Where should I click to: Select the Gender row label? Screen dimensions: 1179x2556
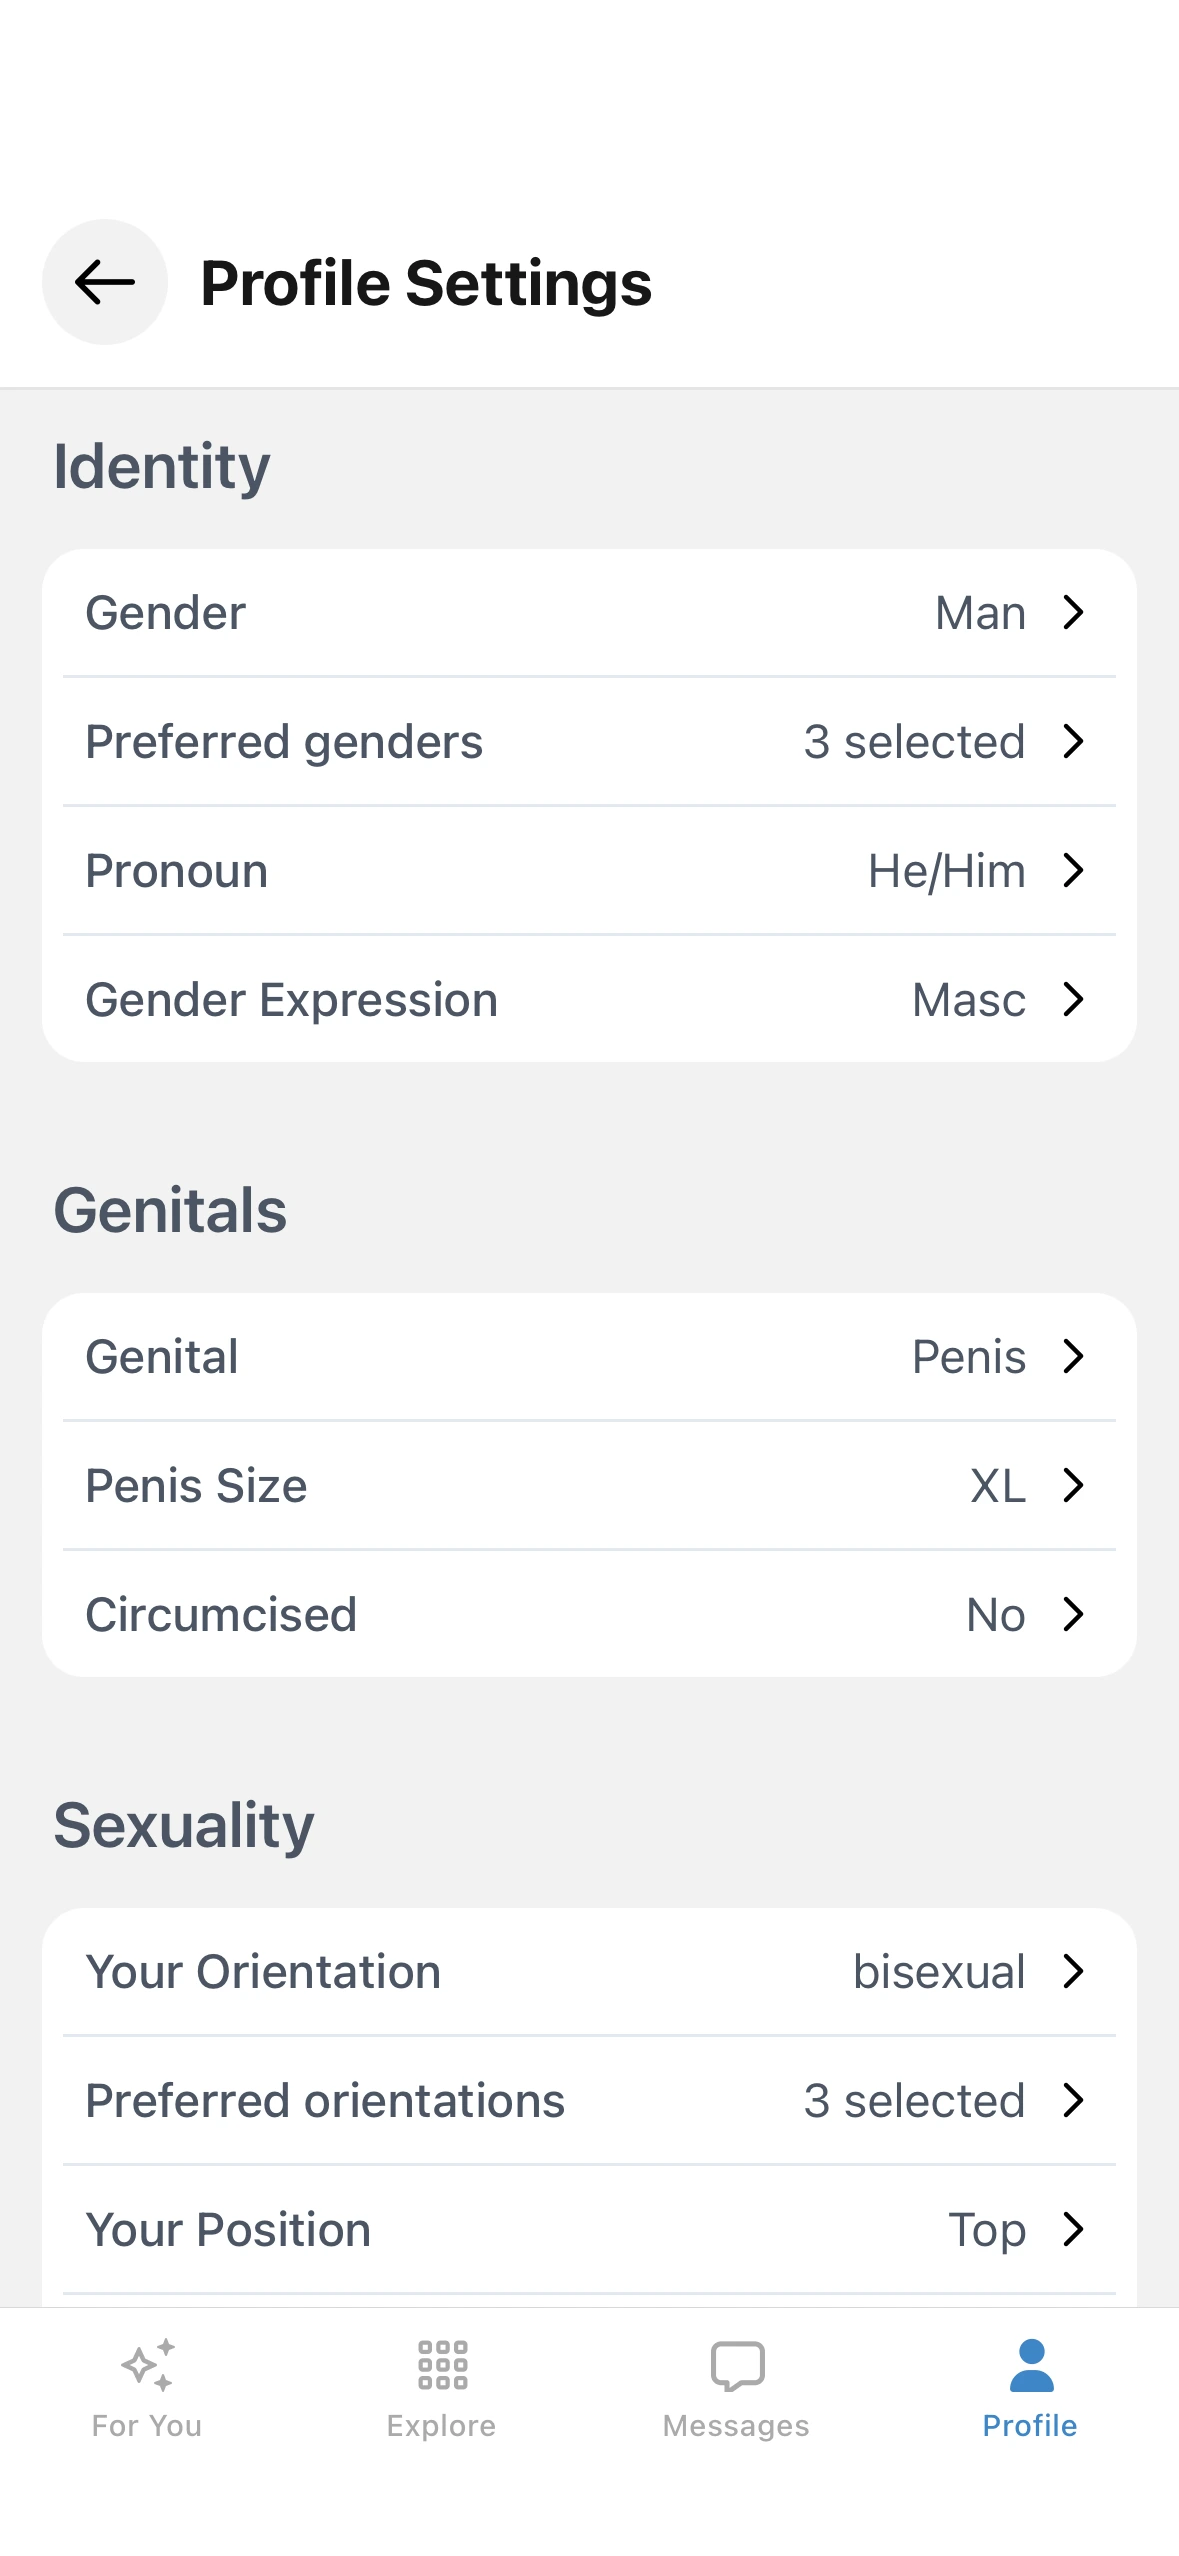[x=166, y=612]
